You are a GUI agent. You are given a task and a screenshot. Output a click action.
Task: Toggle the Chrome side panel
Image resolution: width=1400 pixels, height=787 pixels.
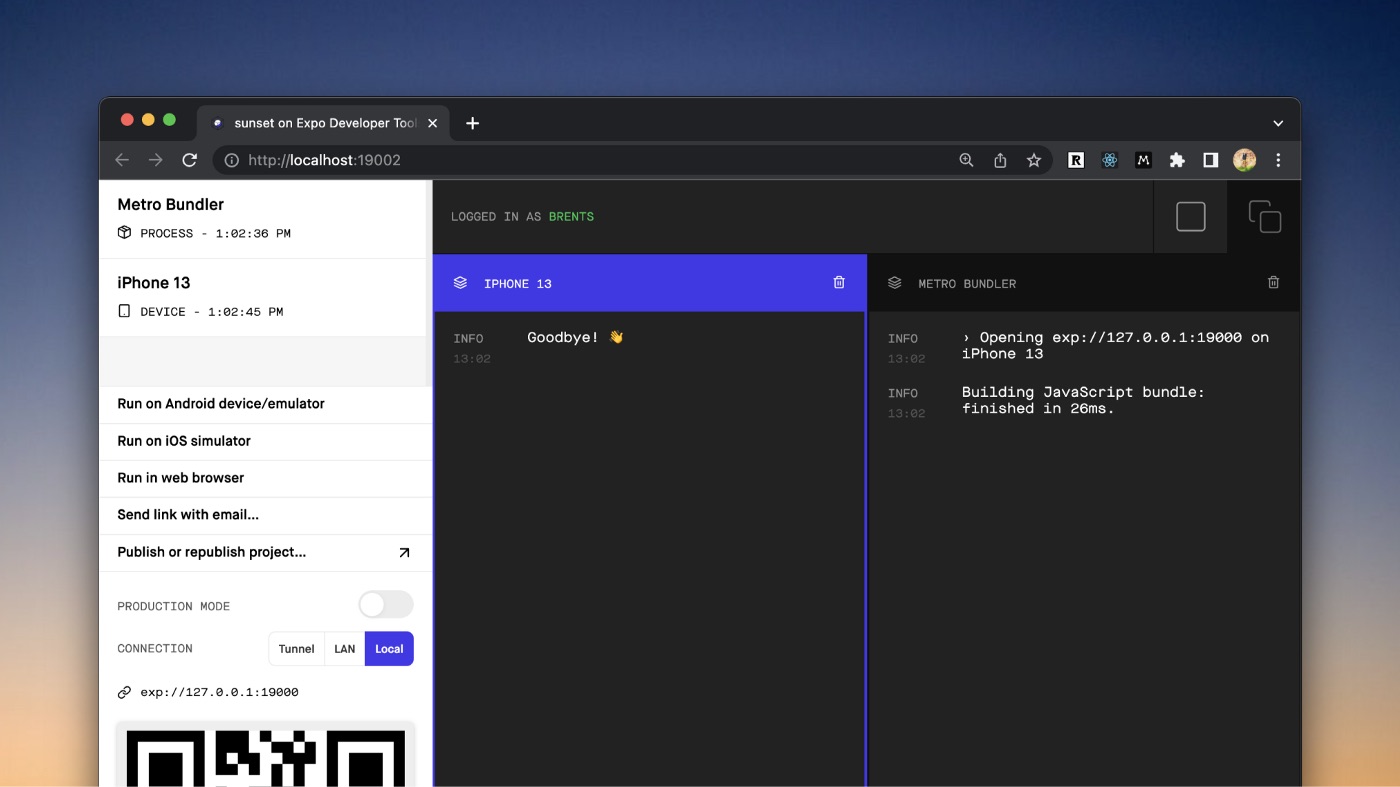[x=1210, y=160]
